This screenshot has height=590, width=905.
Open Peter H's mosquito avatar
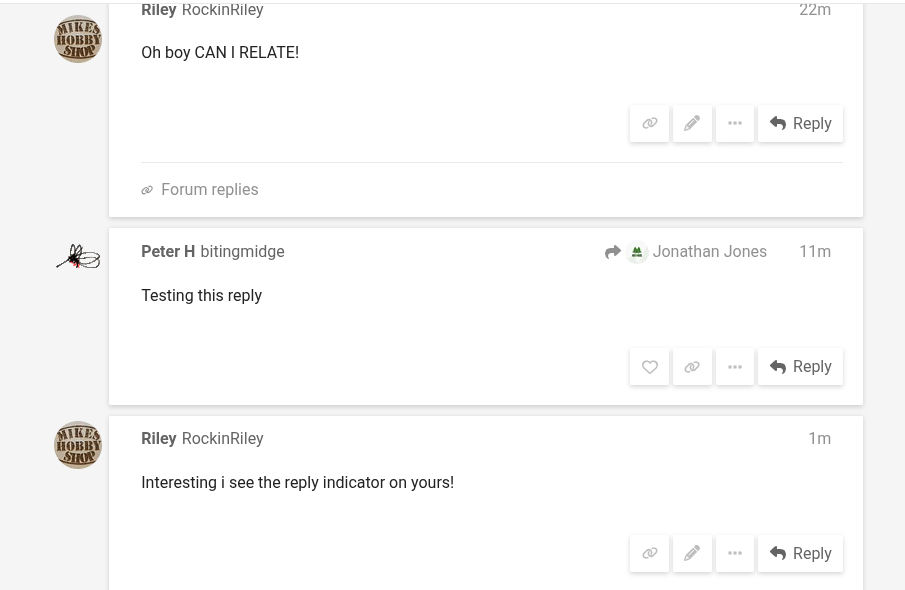pos(78,257)
